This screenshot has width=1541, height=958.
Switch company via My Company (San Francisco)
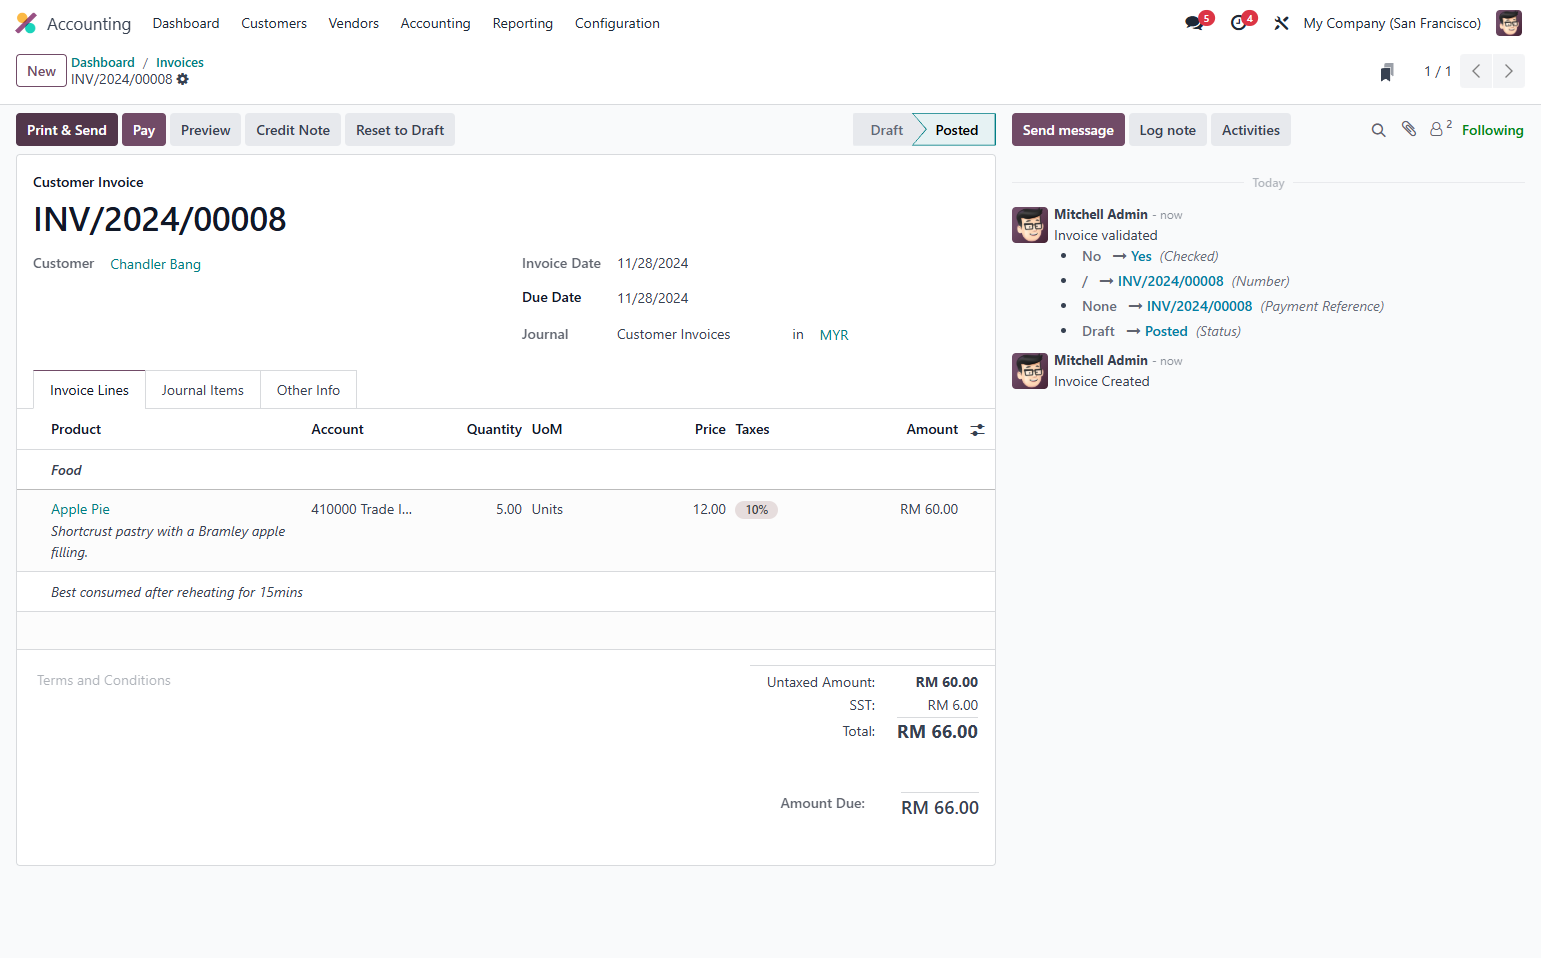[x=1392, y=23]
